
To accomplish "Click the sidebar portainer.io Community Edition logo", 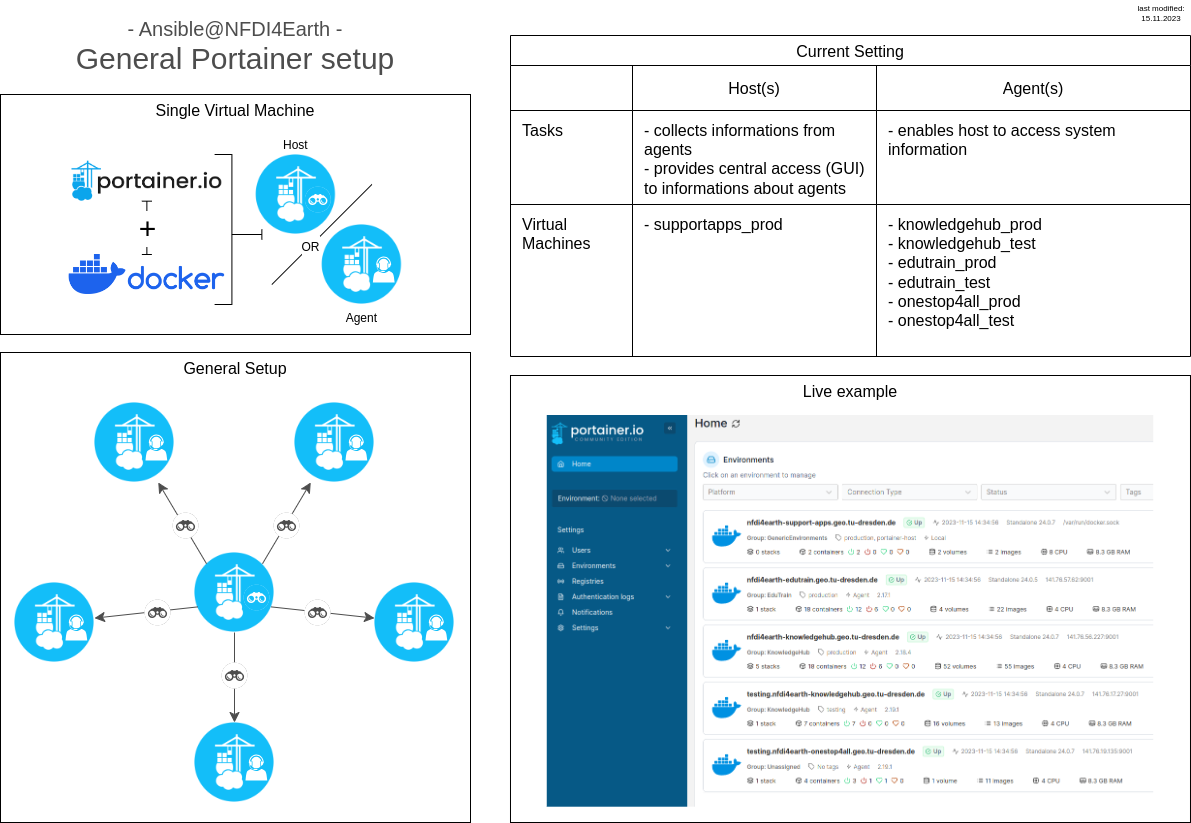I will 598,433.
